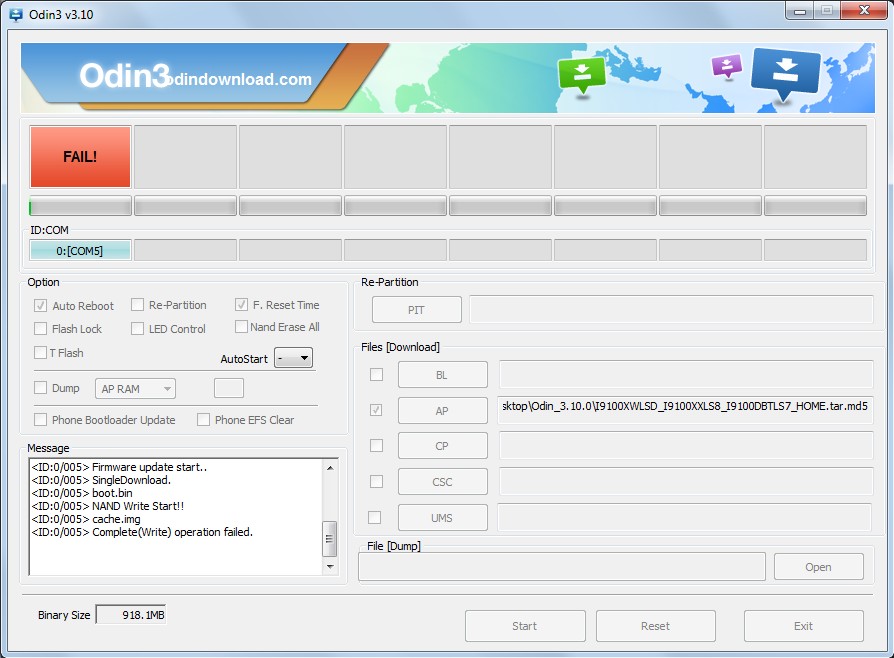Click the Message log scroll up arrow
This screenshot has height=658, width=894.
pos(330,468)
